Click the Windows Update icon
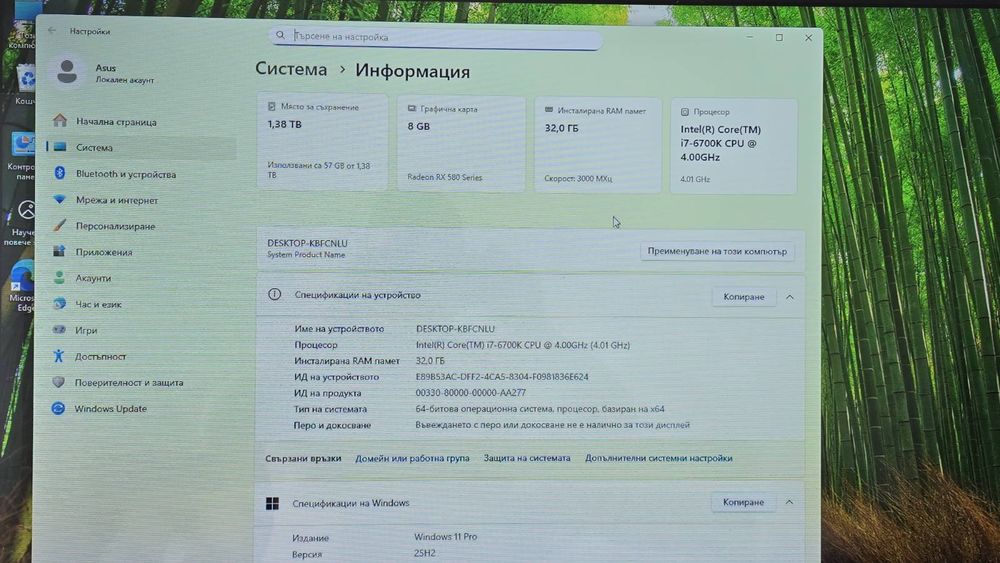The image size is (1000, 563). tap(58, 408)
